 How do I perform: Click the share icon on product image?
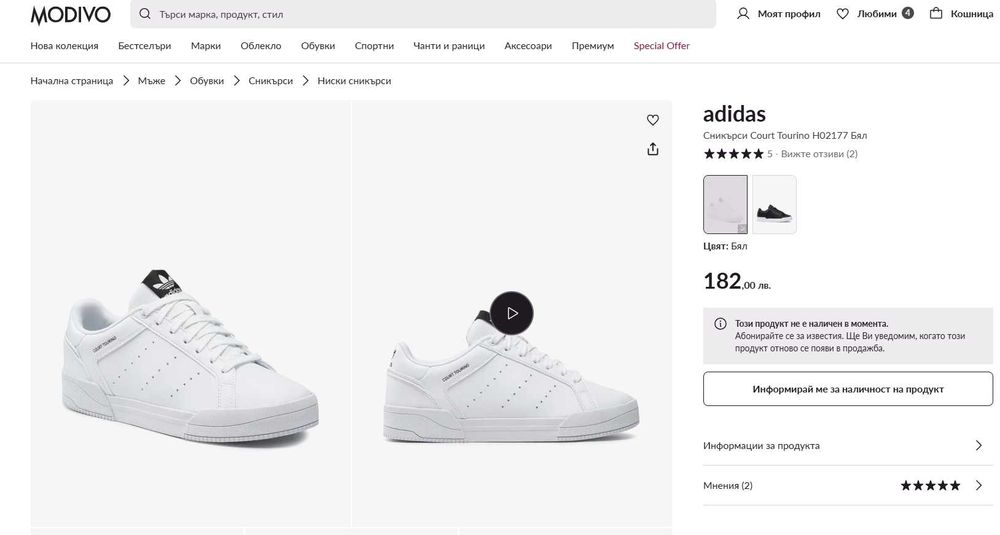click(x=653, y=149)
